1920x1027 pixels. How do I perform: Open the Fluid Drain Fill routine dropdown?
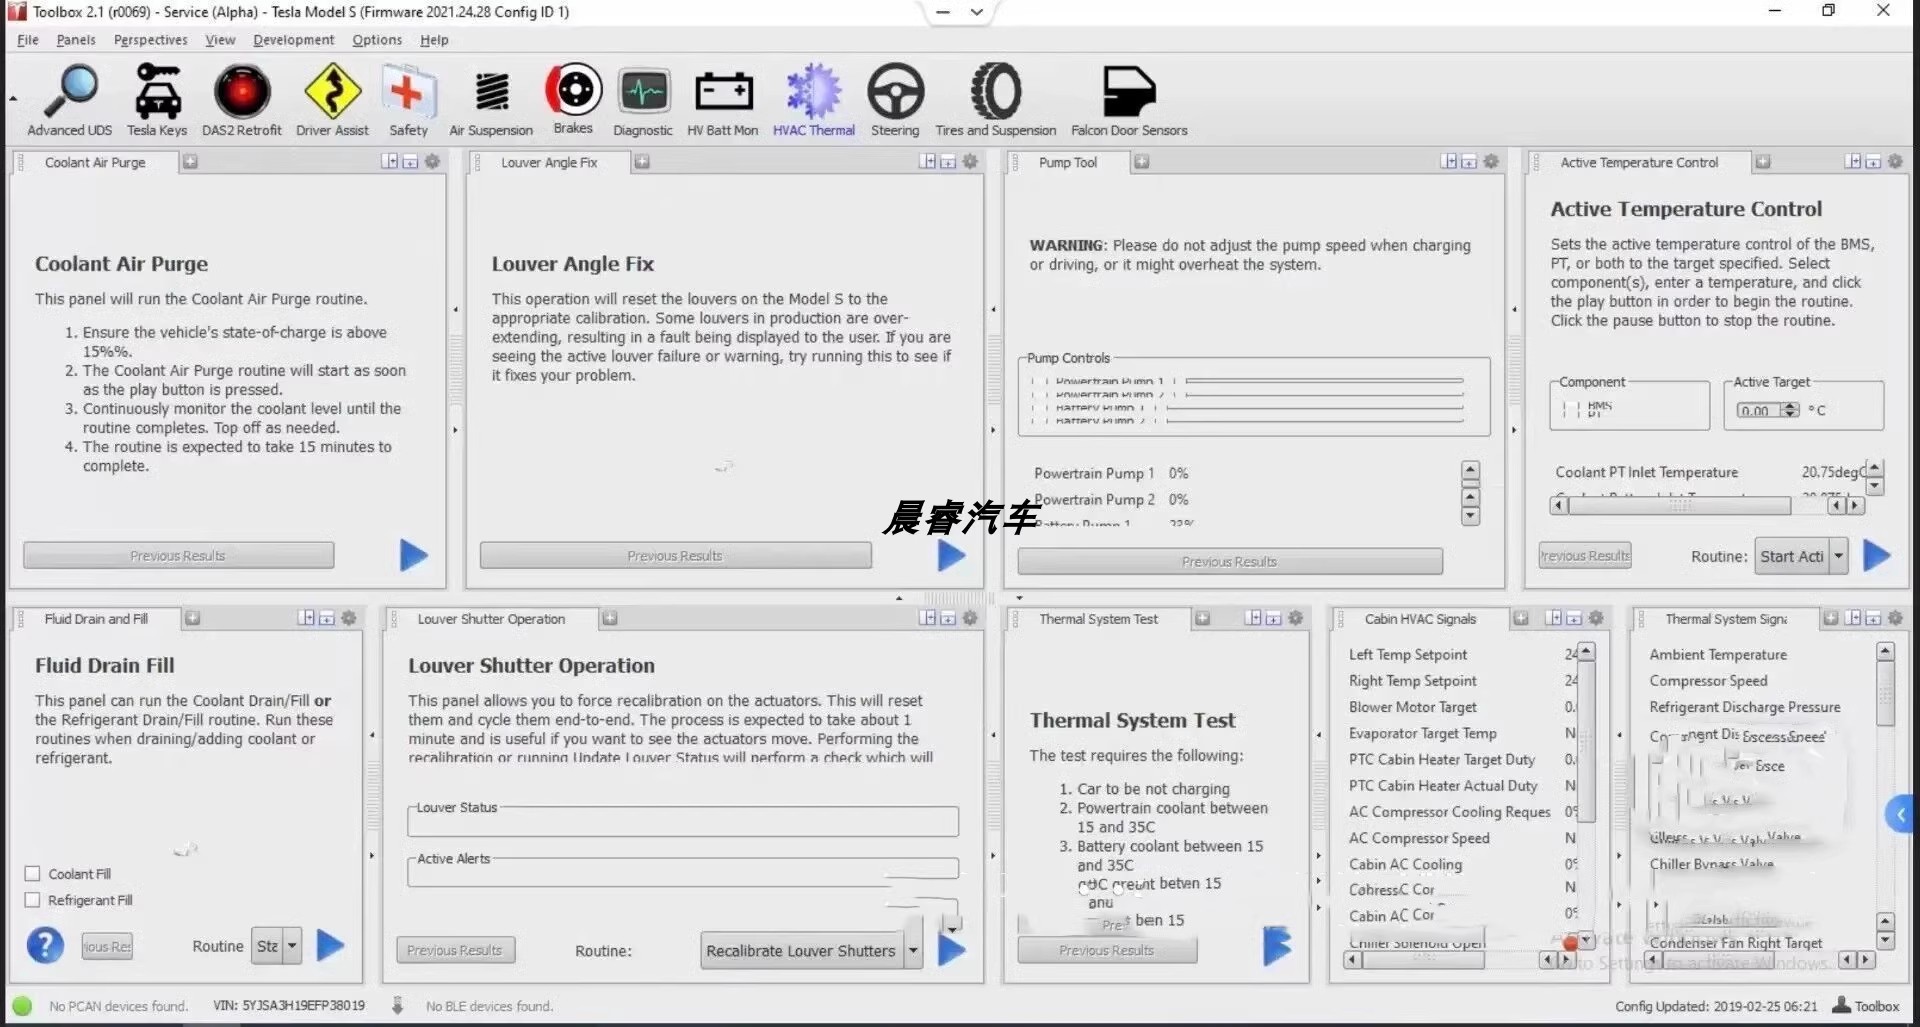tap(292, 945)
